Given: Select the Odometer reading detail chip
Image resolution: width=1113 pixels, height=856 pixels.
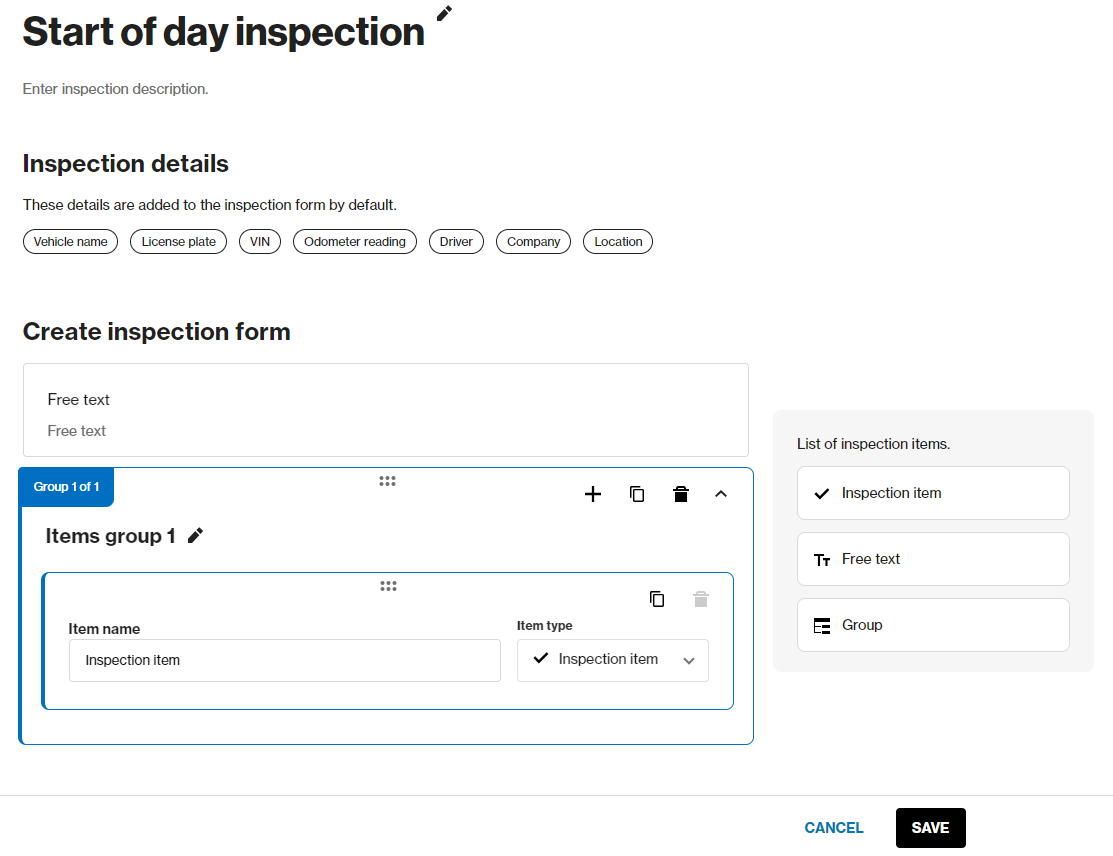Looking at the screenshot, I should click(354, 241).
